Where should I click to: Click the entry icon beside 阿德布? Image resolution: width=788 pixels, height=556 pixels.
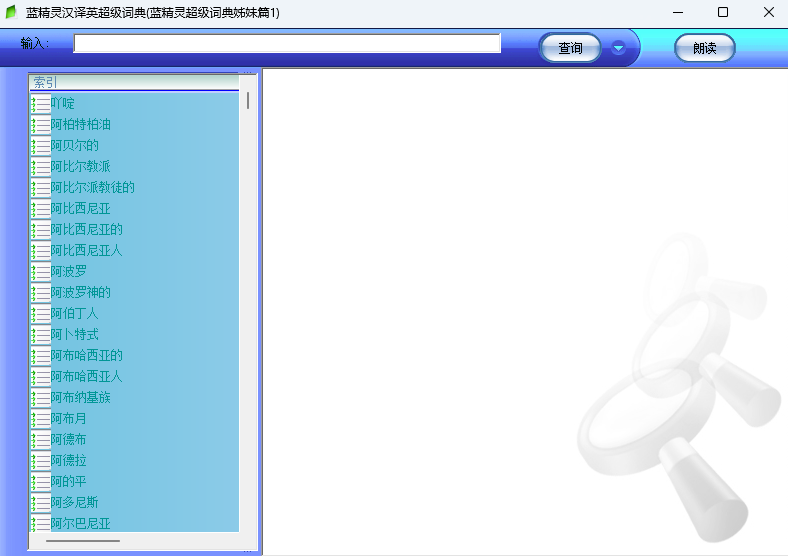click(x=41, y=440)
